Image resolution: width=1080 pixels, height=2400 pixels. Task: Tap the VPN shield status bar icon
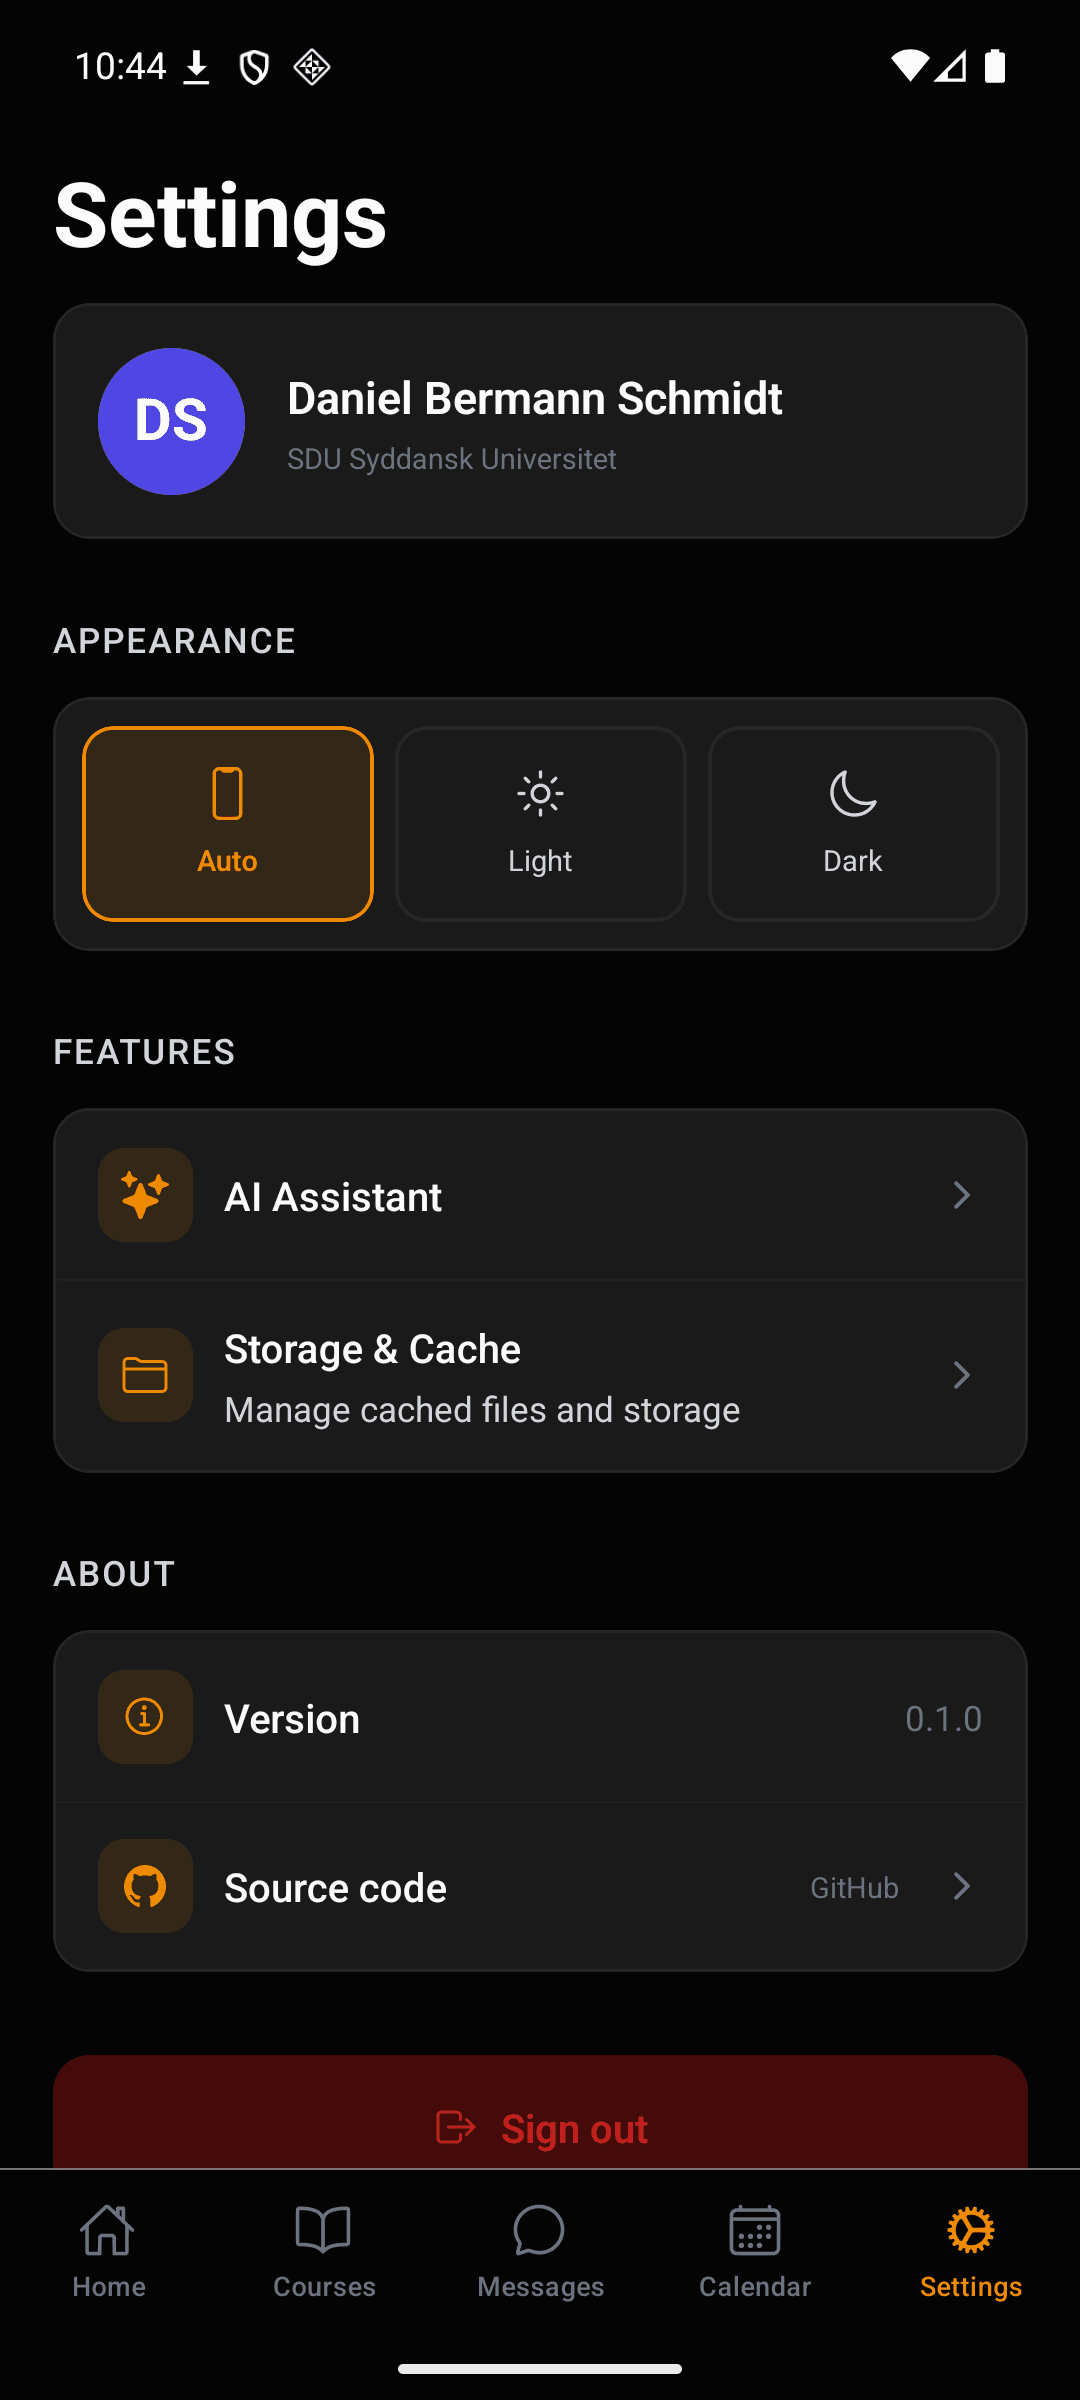pyautogui.click(x=254, y=67)
